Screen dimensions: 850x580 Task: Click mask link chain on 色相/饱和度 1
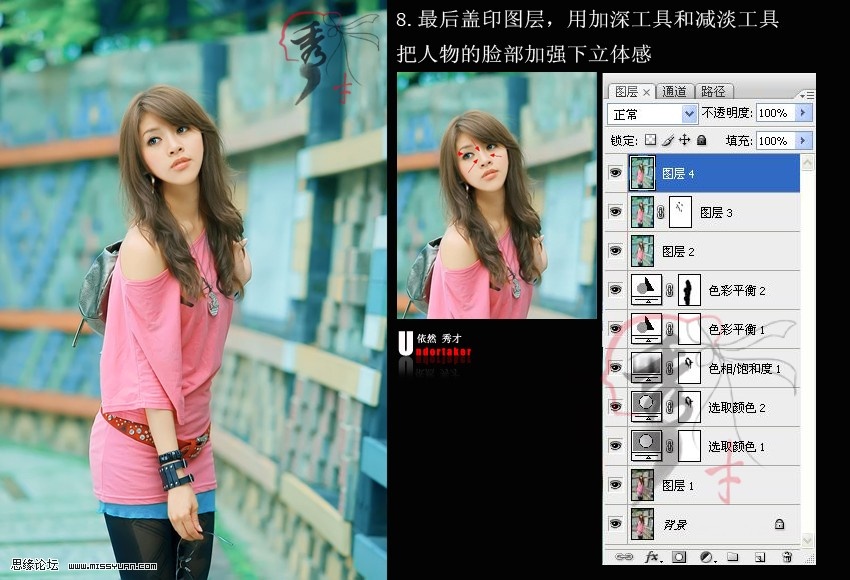670,368
